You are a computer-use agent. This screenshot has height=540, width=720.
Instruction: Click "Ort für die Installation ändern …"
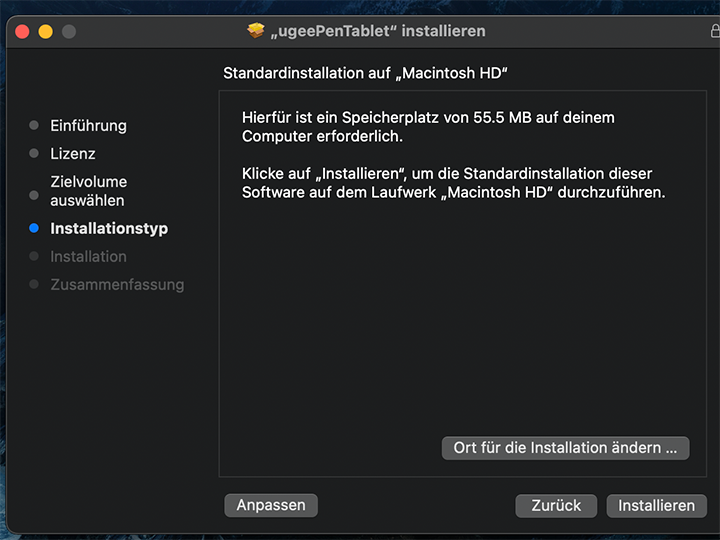coord(565,448)
